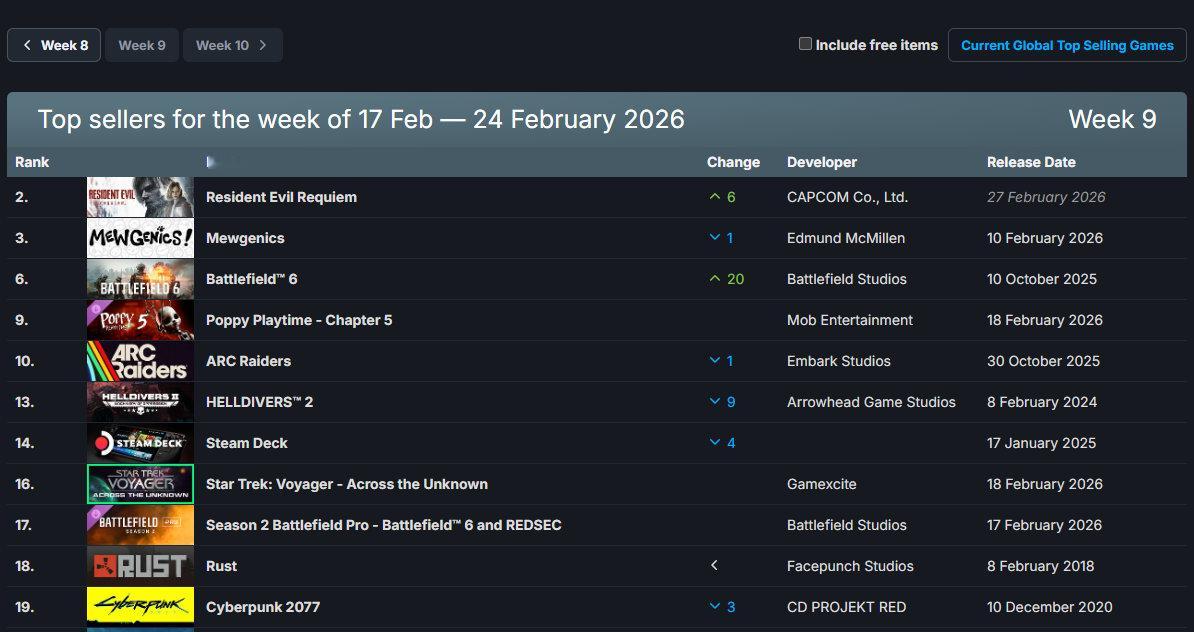Open the Mewgenics capsule image
Image resolution: width=1194 pixels, height=632 pixels.
[140, 238]
